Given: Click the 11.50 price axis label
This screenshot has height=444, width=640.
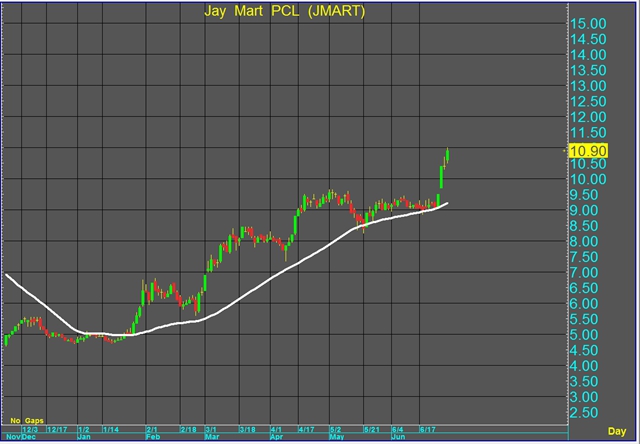Looking at the screenshot, I should click(x=588, y=132).
